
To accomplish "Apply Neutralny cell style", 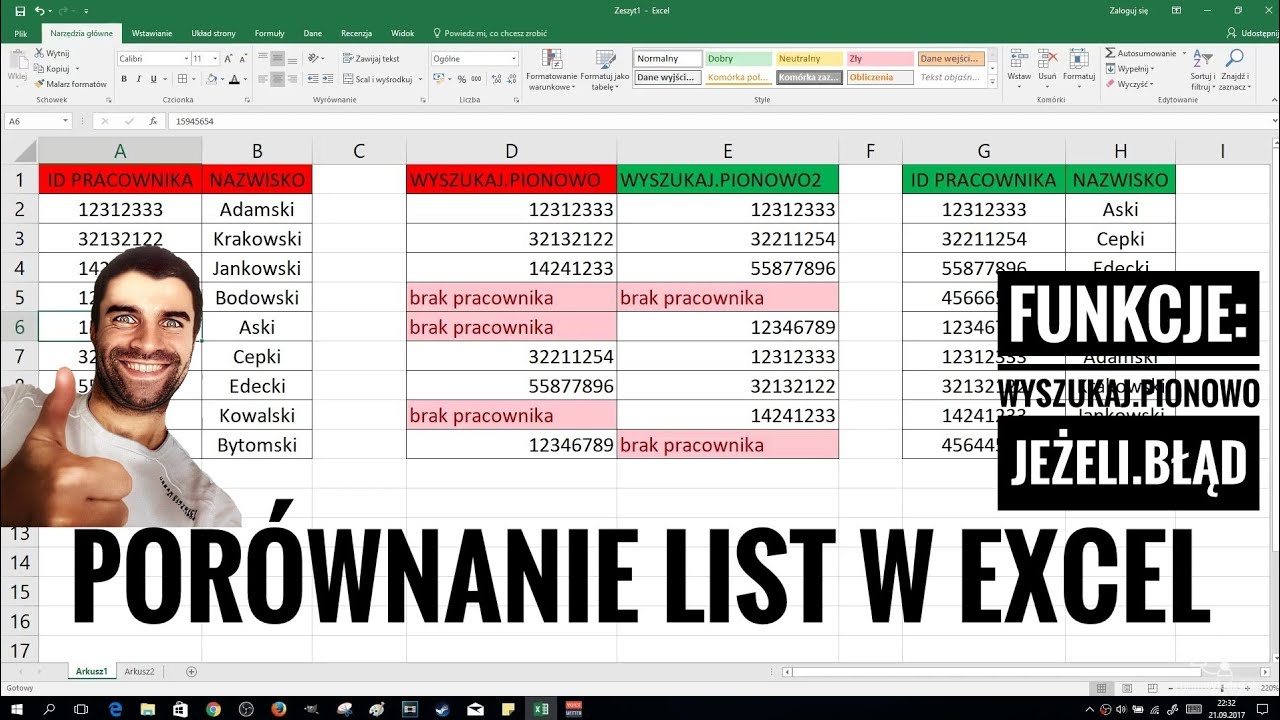I will pos(809,59).
